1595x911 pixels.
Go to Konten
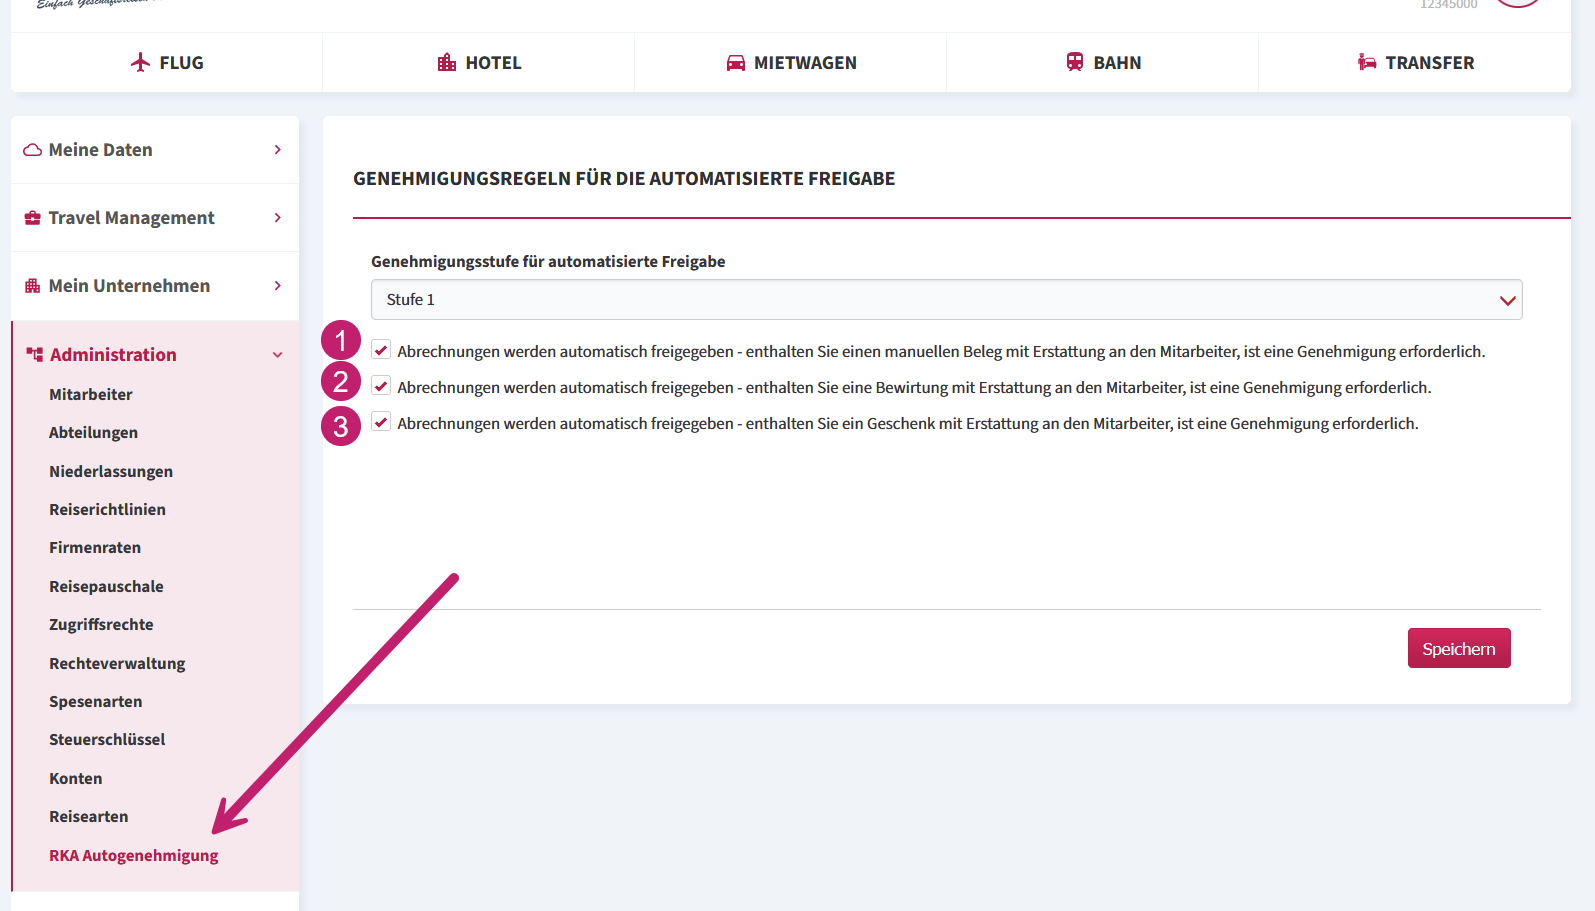click(x=76, y=779)
